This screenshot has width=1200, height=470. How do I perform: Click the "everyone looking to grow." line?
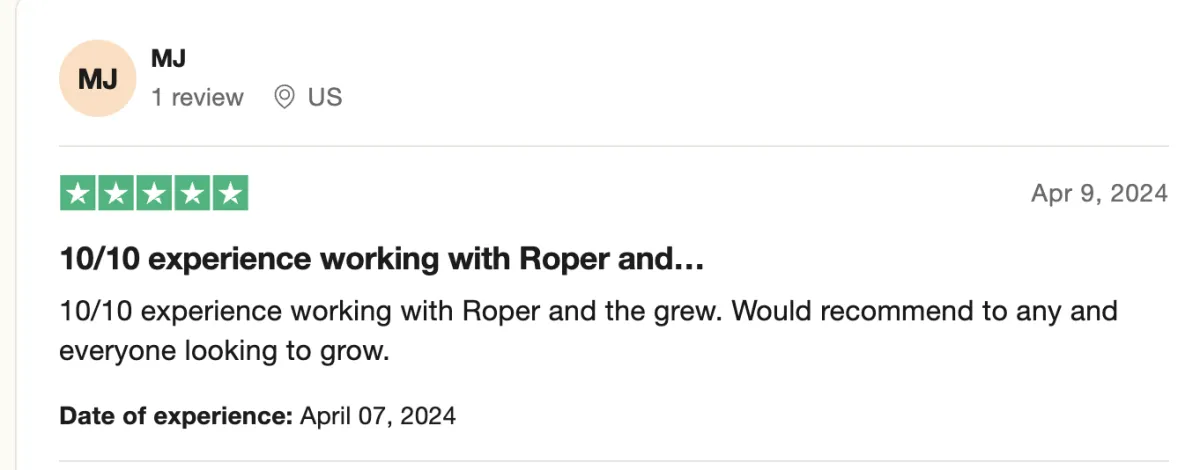tap(223, 351)
